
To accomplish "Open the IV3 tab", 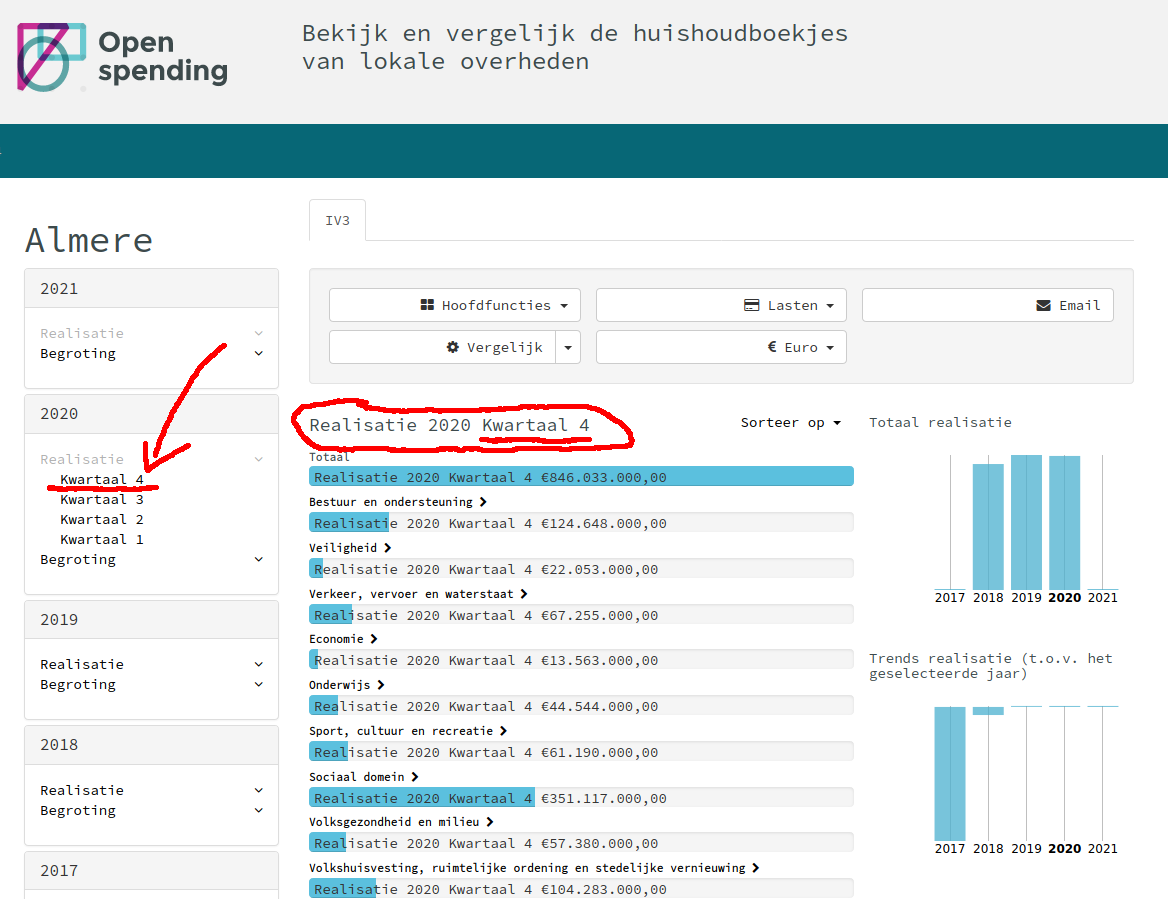I will tap(337, 220).
